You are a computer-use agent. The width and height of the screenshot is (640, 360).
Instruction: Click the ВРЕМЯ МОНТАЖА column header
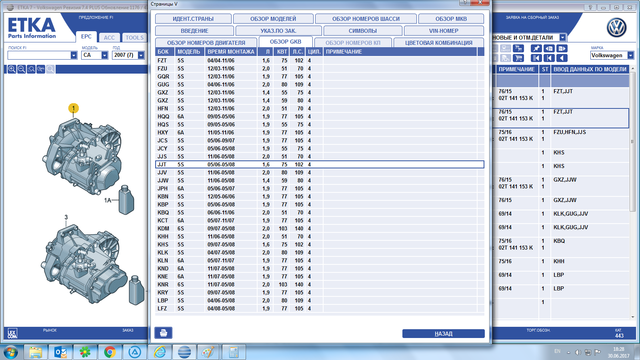tap(231, 52)
